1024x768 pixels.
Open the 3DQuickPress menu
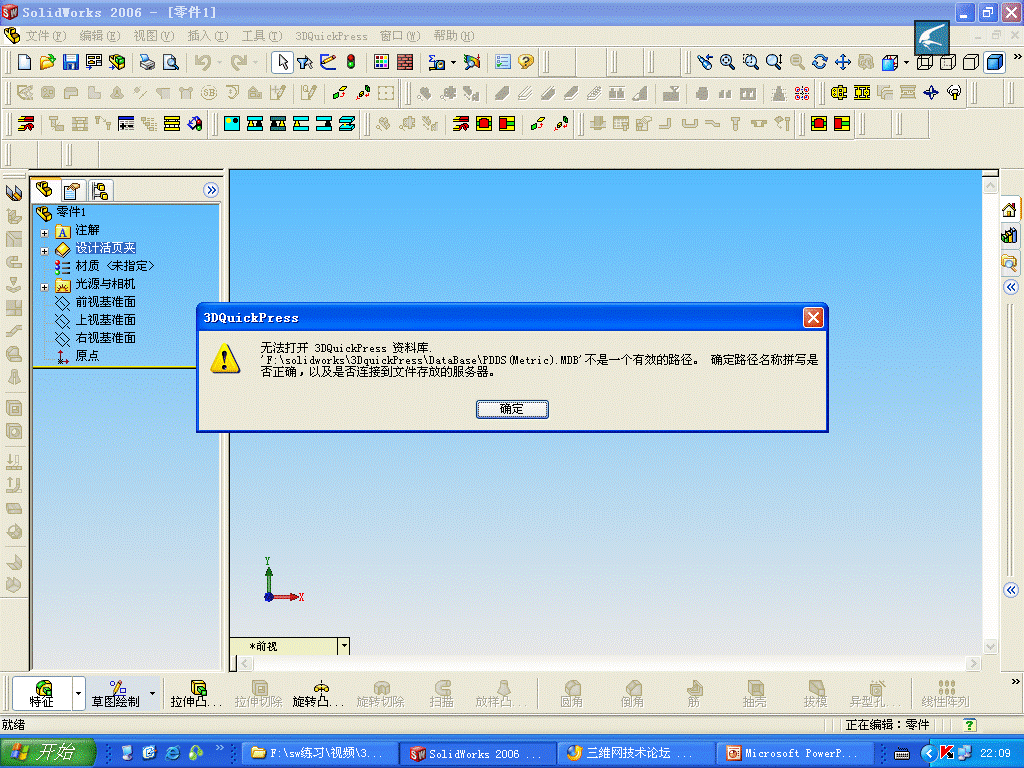click(331, 36)
